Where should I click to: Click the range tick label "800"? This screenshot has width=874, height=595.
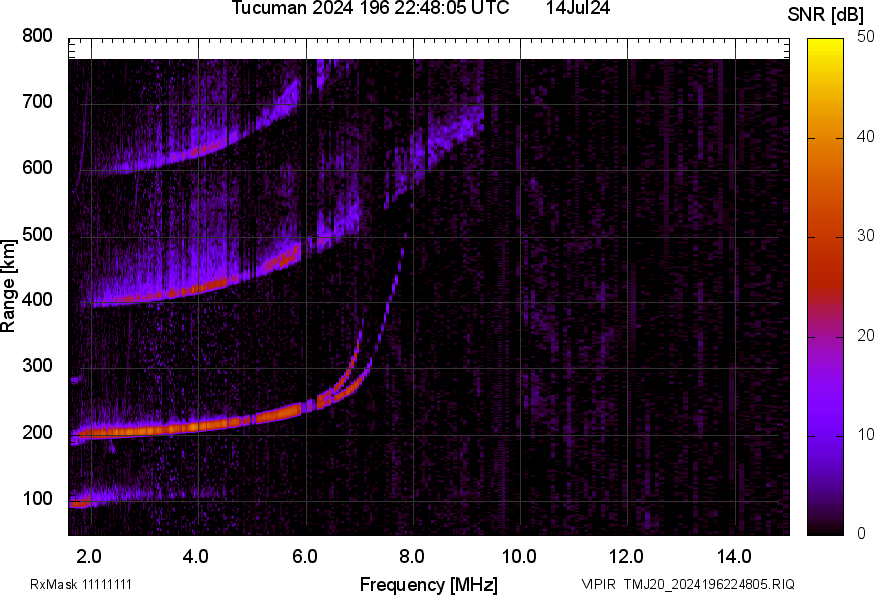(37, 36)
